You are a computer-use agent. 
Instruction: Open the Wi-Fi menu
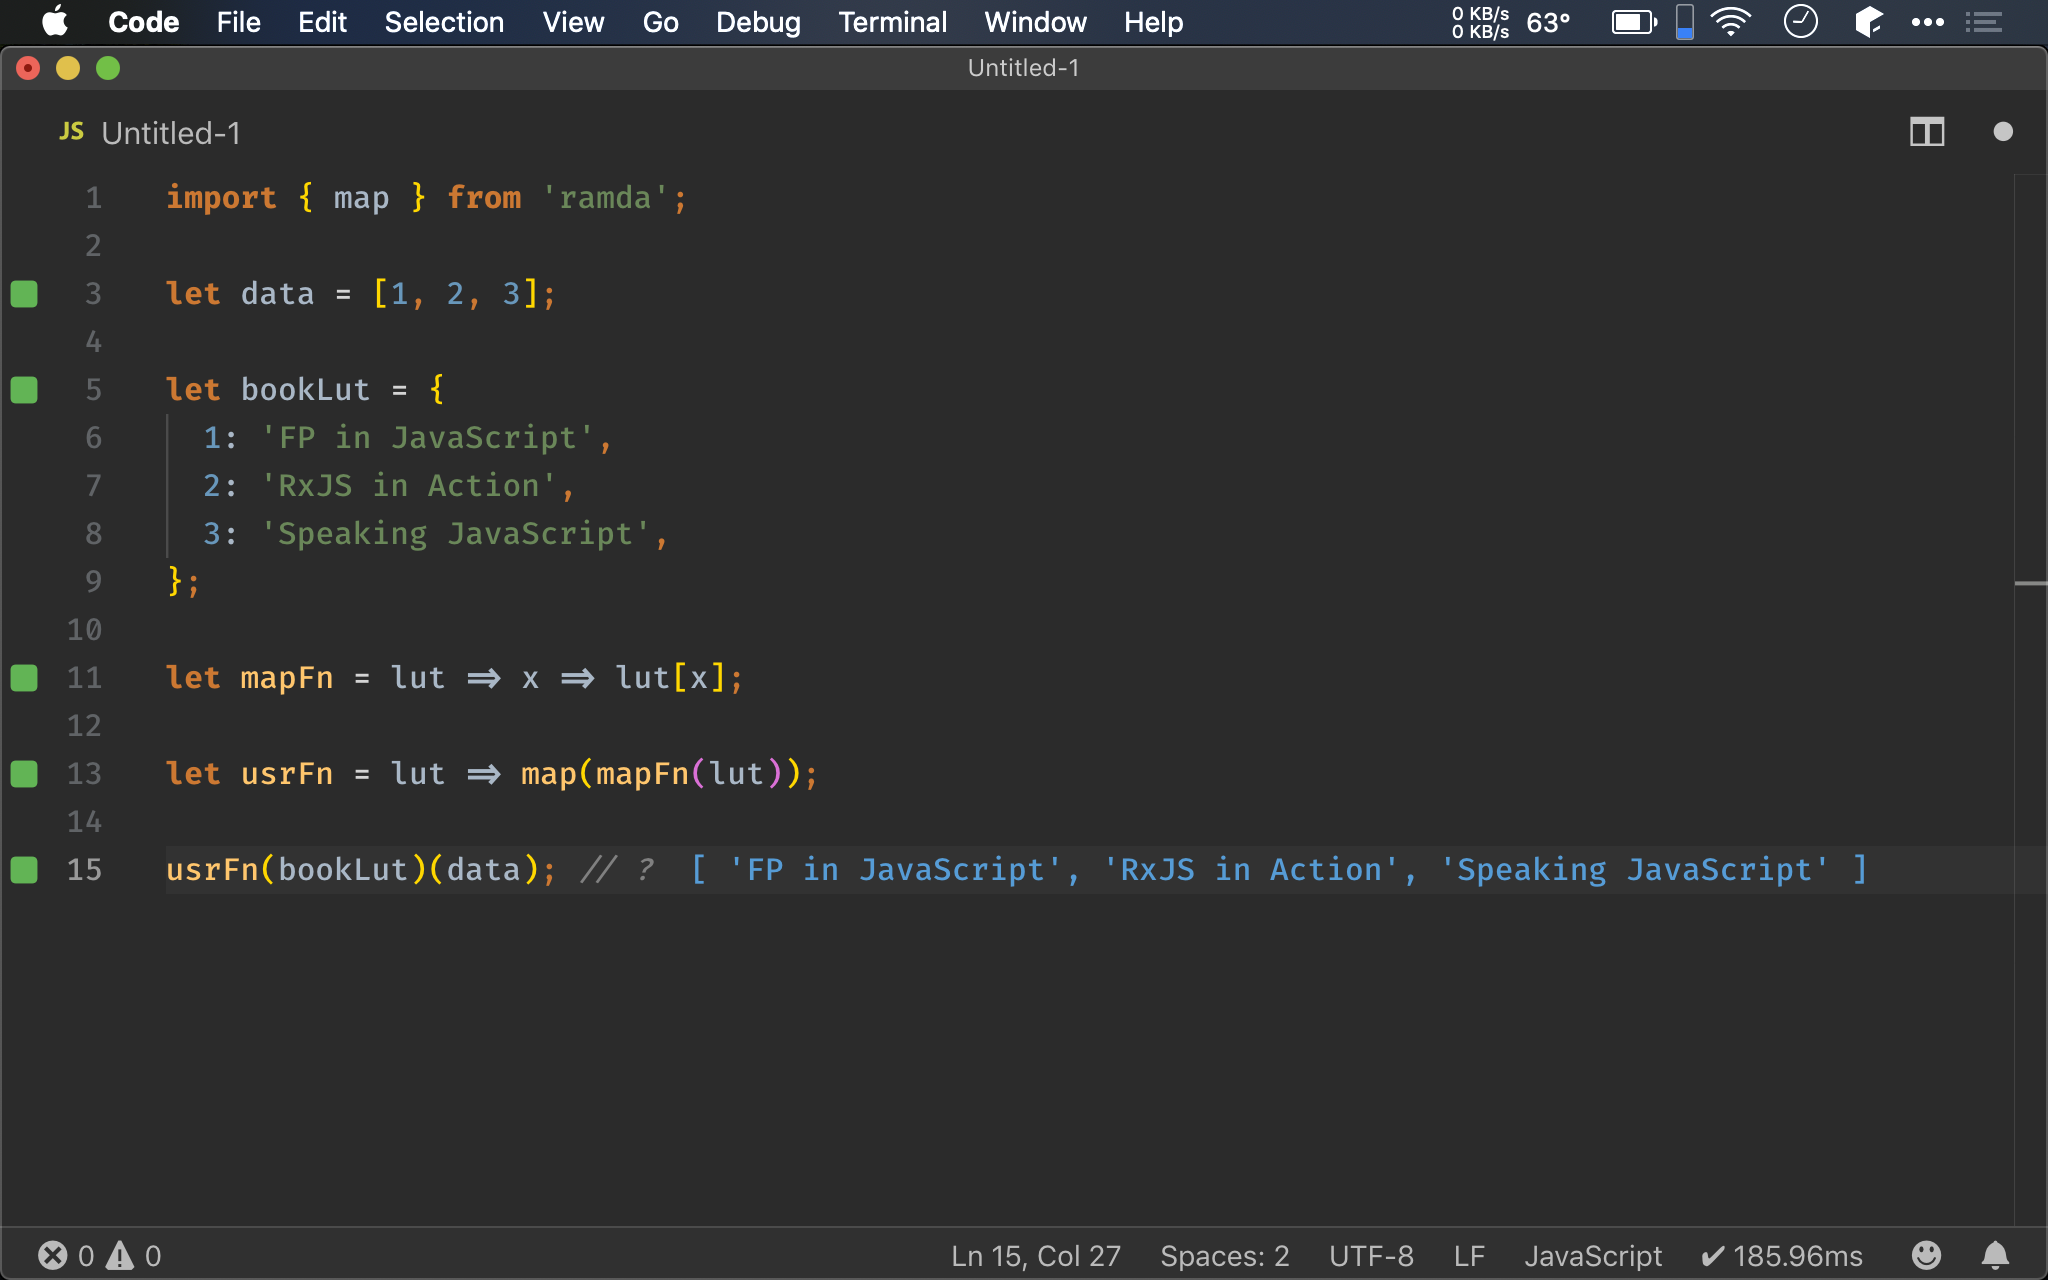click(1731, 22)
